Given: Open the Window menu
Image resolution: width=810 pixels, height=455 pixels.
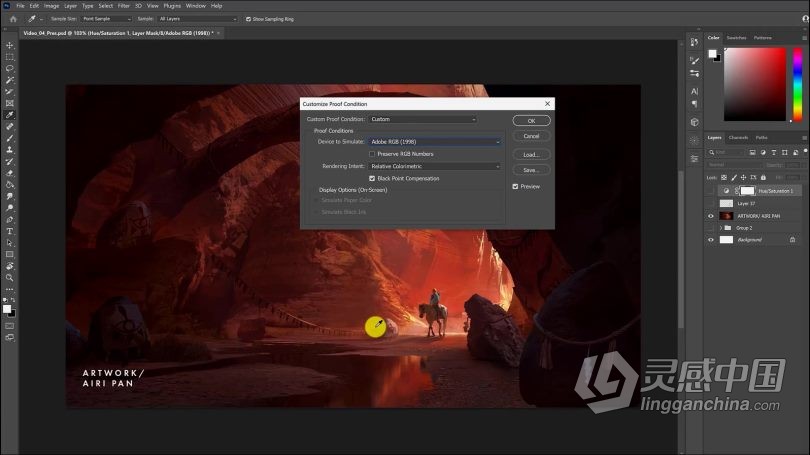Looking at the screenshot, I should pos(196,6).
